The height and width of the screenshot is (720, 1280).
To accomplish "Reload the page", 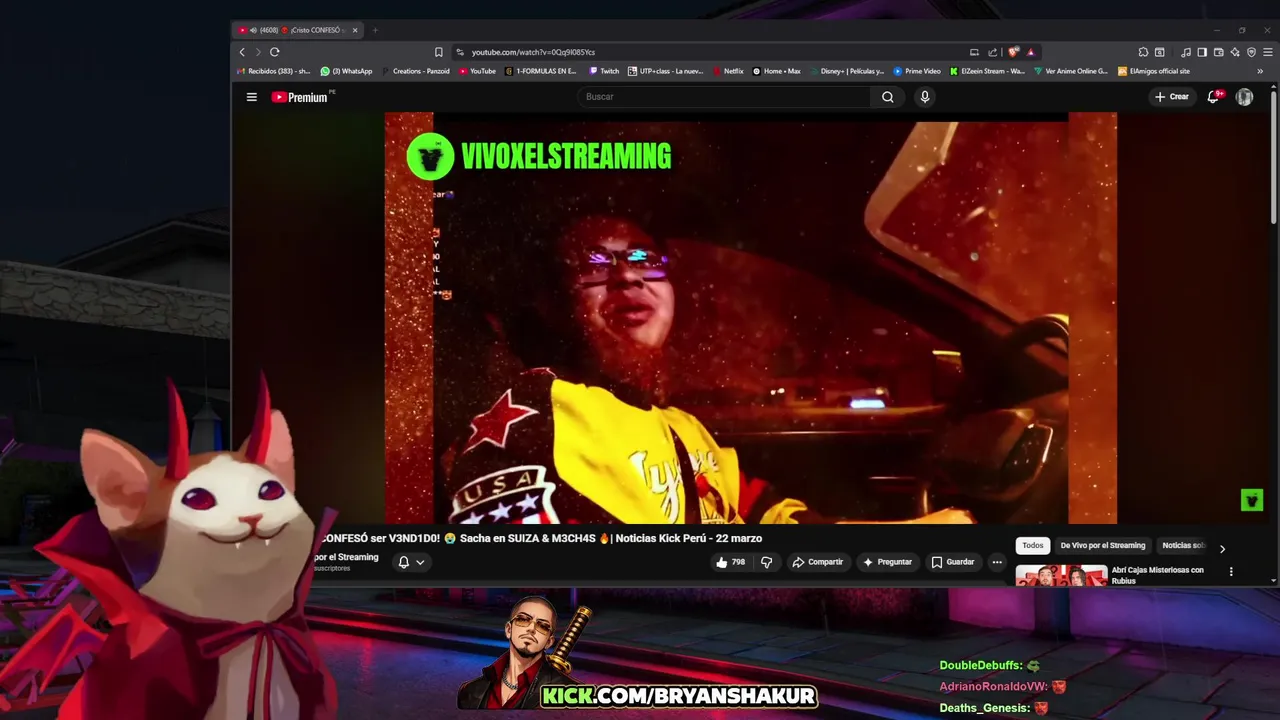I will point(274,52).
